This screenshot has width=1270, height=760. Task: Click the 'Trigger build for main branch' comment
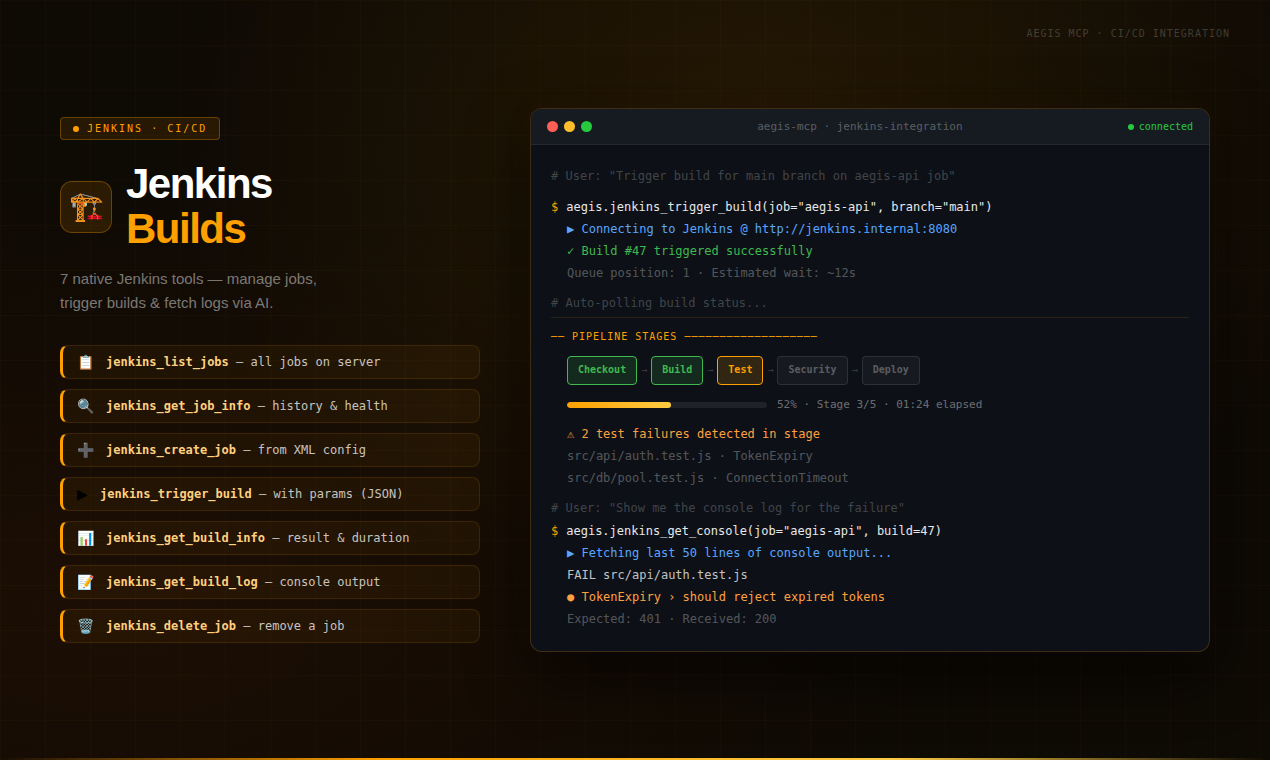click(x=753, y=176)
